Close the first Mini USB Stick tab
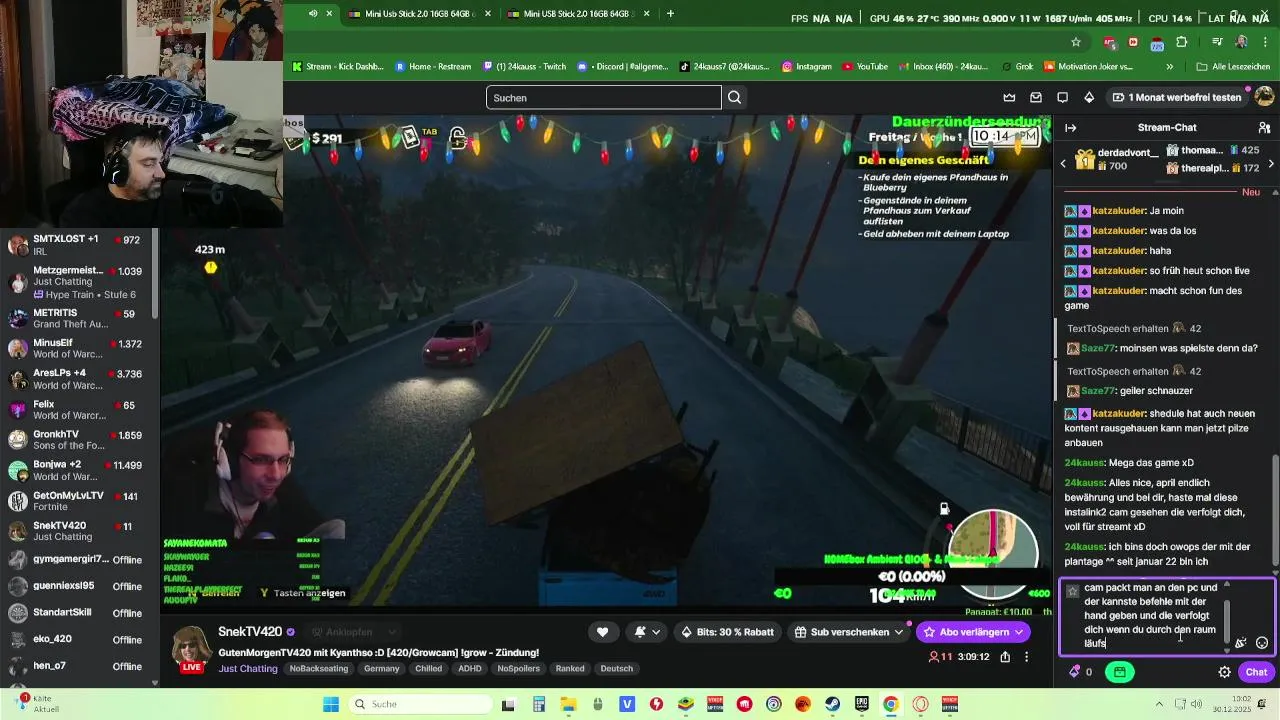The image size is (1280, 720). point(488,13)
